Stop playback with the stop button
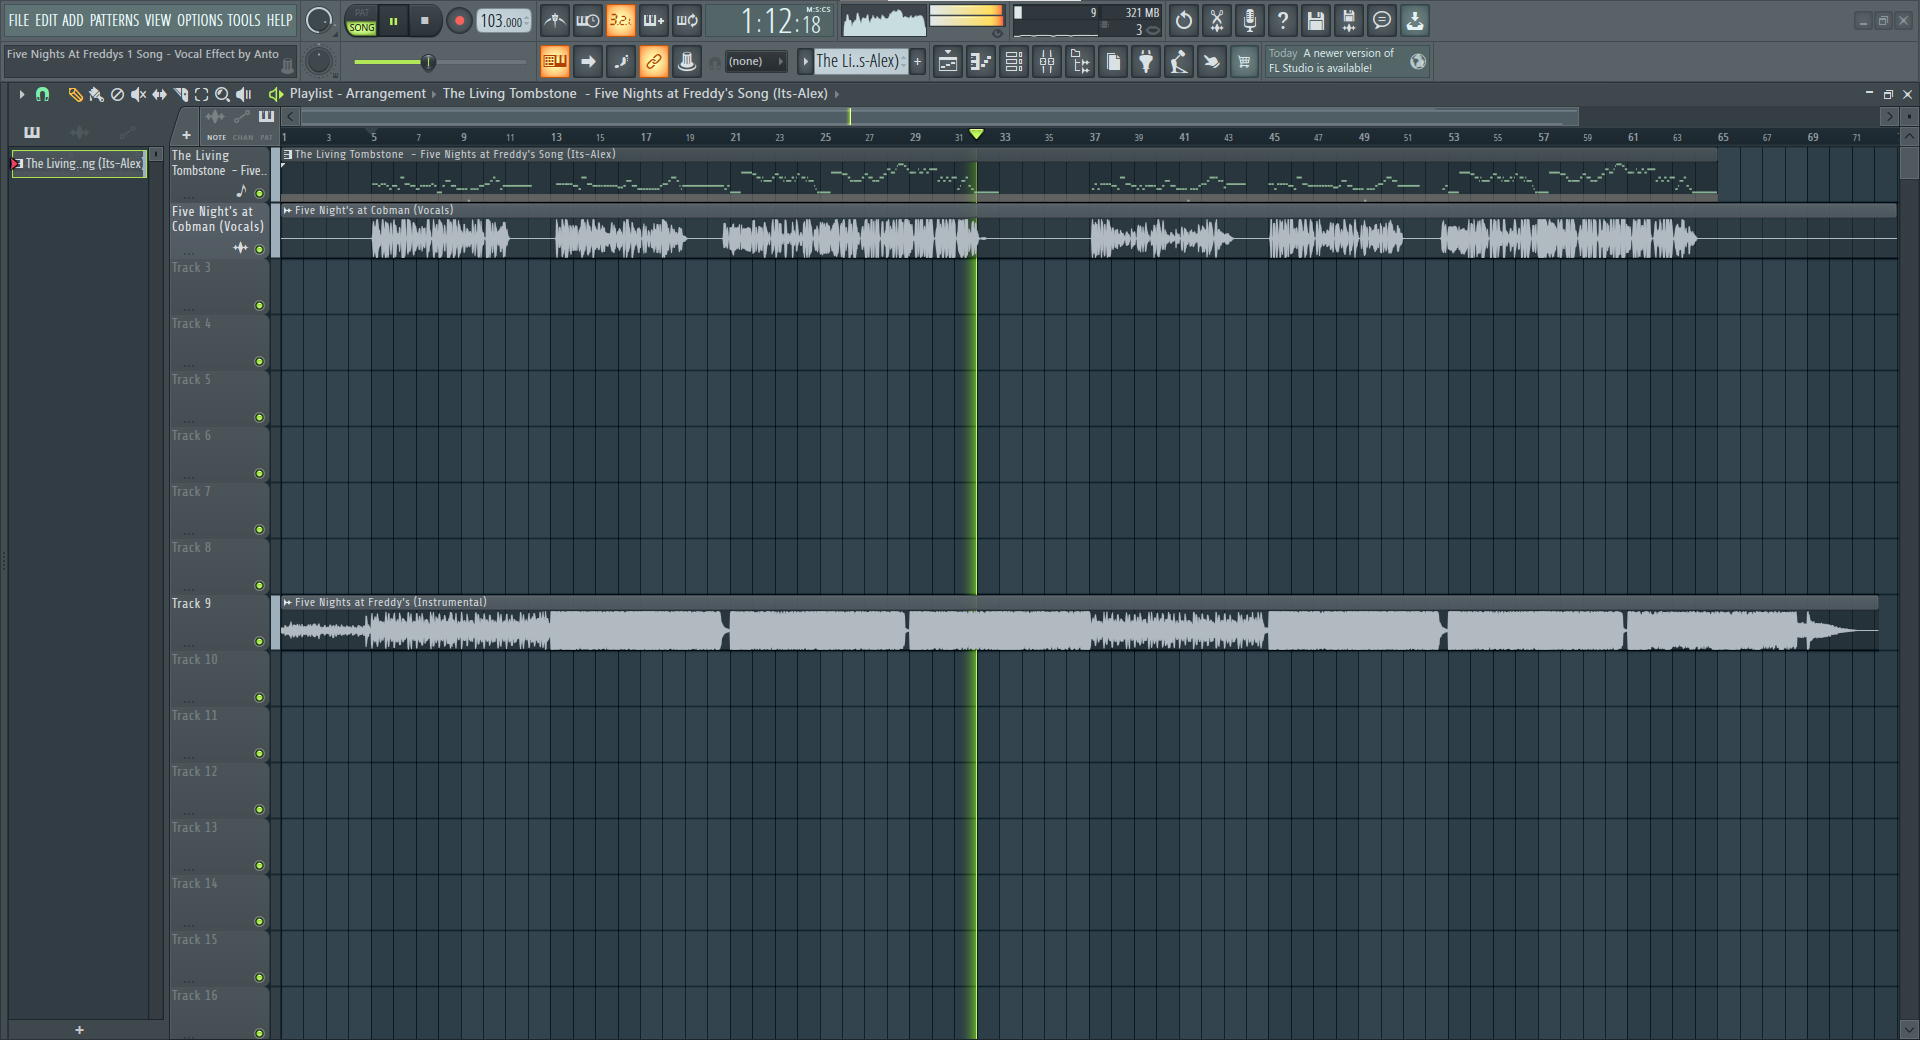 425,20
